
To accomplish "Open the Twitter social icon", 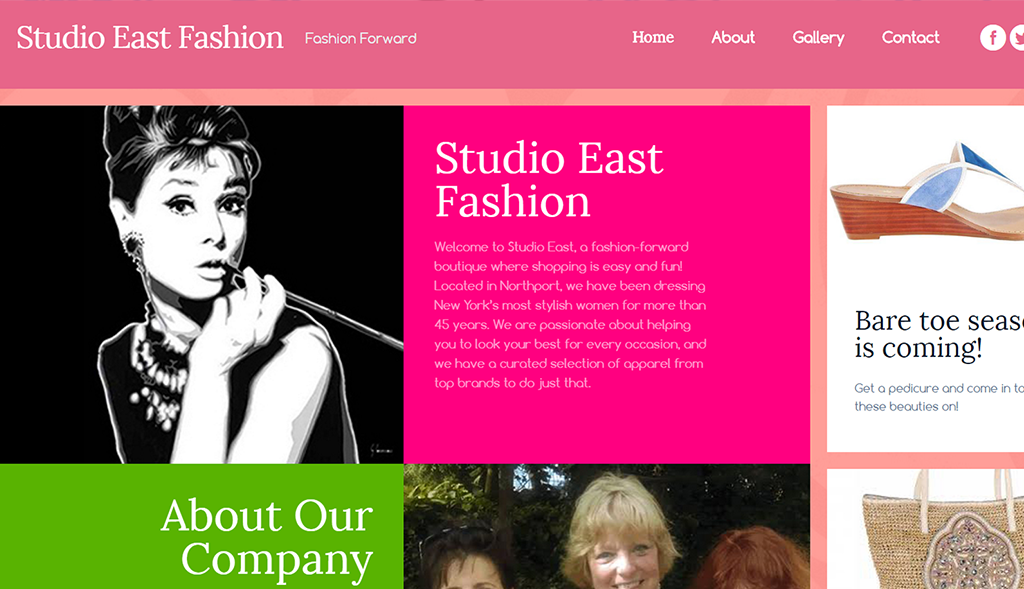I will [x=1017, y=37].
